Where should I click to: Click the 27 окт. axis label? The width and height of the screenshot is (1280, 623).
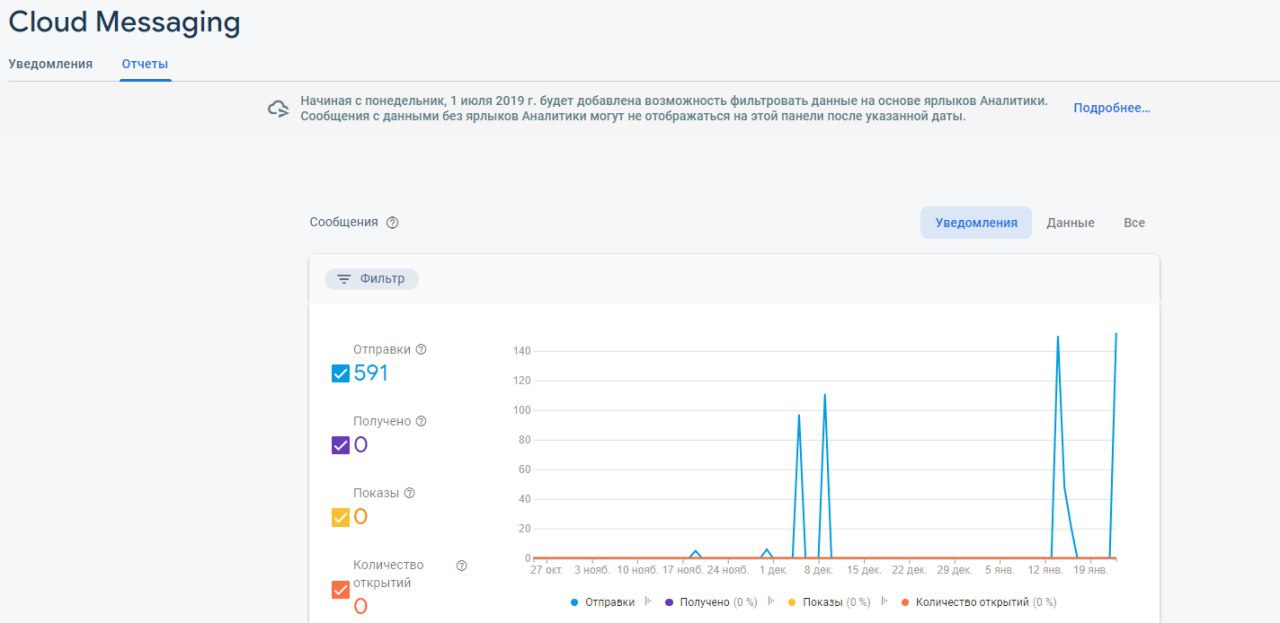click(x=547, y=570)
